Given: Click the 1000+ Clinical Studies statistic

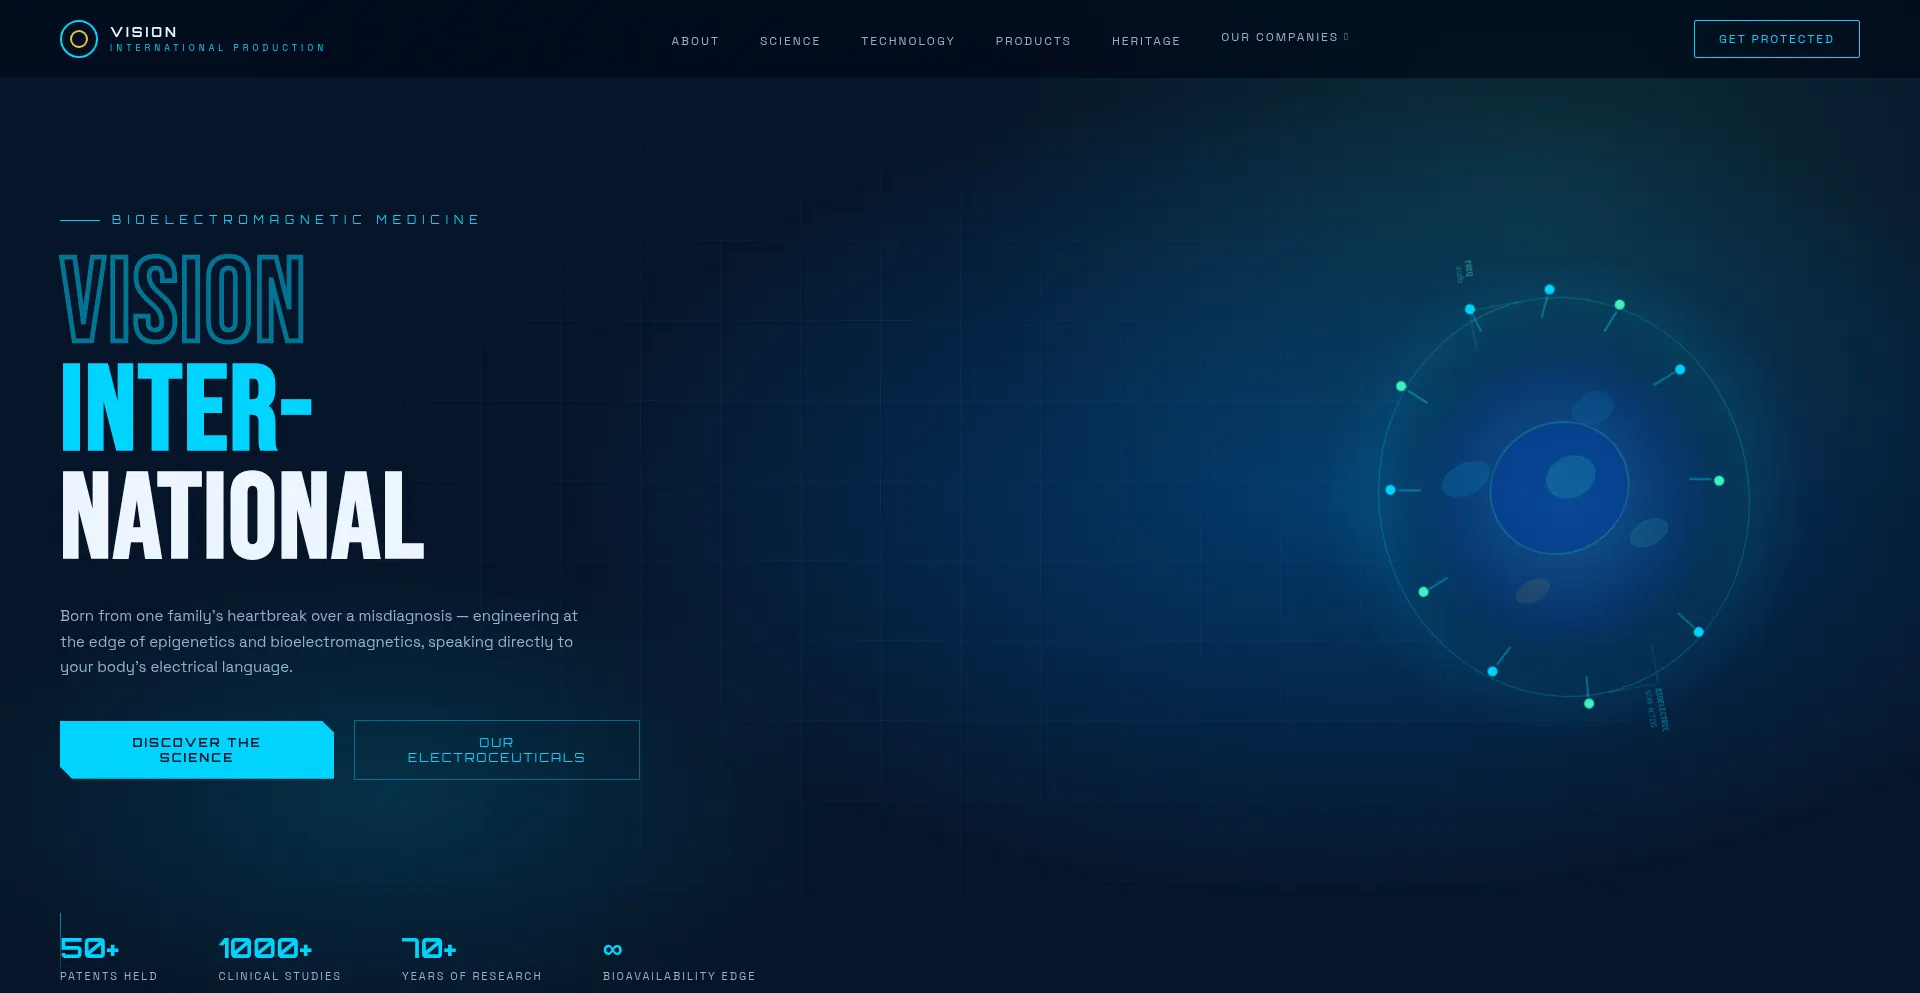Looking at the screenshot, I should (x=279, y=958).
